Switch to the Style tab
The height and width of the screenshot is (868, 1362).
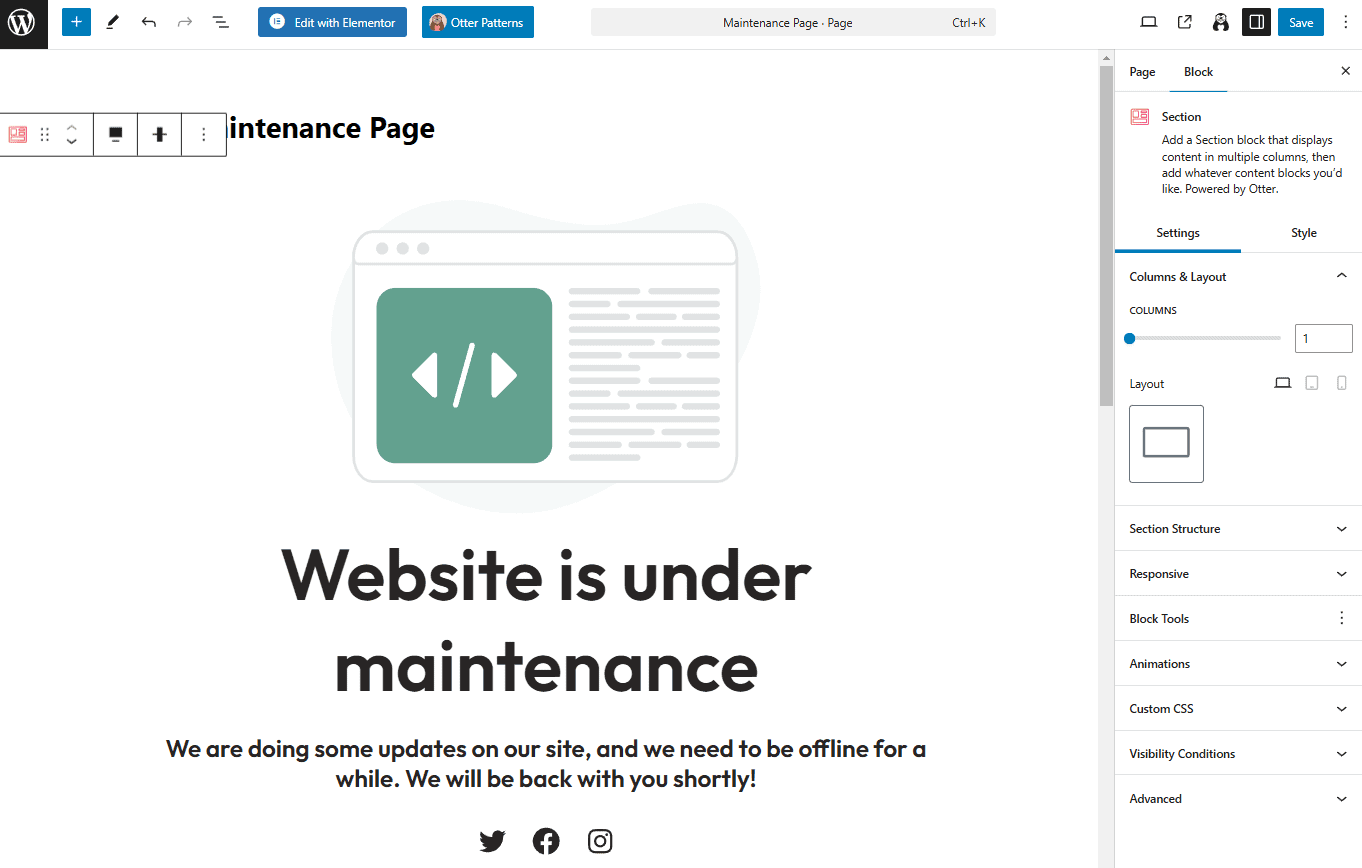(x=1304, y=232)
